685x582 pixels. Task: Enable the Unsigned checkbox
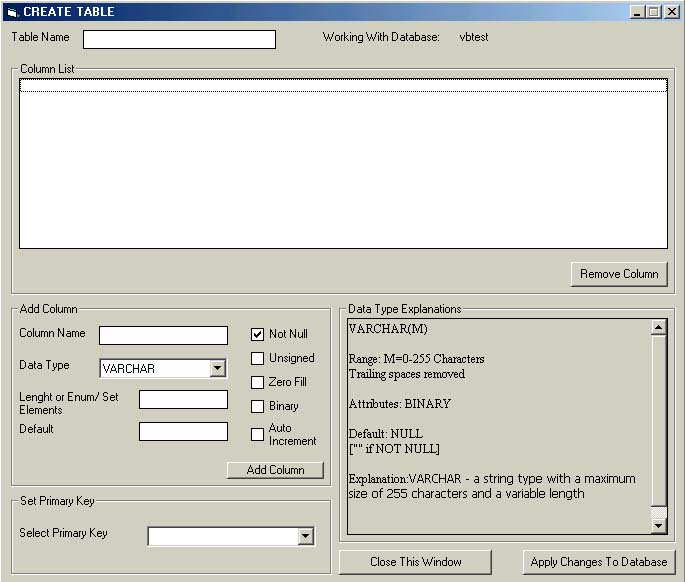(257, 358)
